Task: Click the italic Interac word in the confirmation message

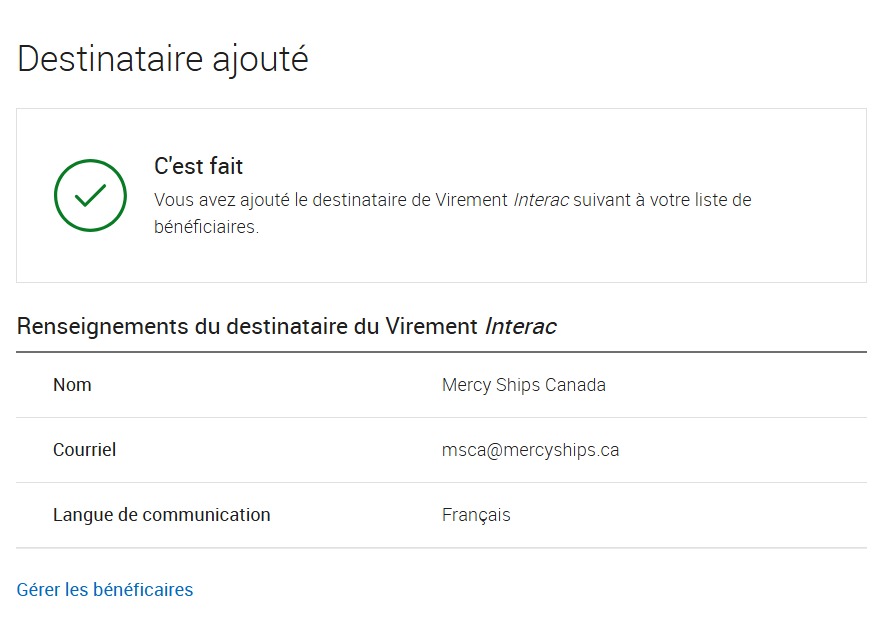Action: 541,200
